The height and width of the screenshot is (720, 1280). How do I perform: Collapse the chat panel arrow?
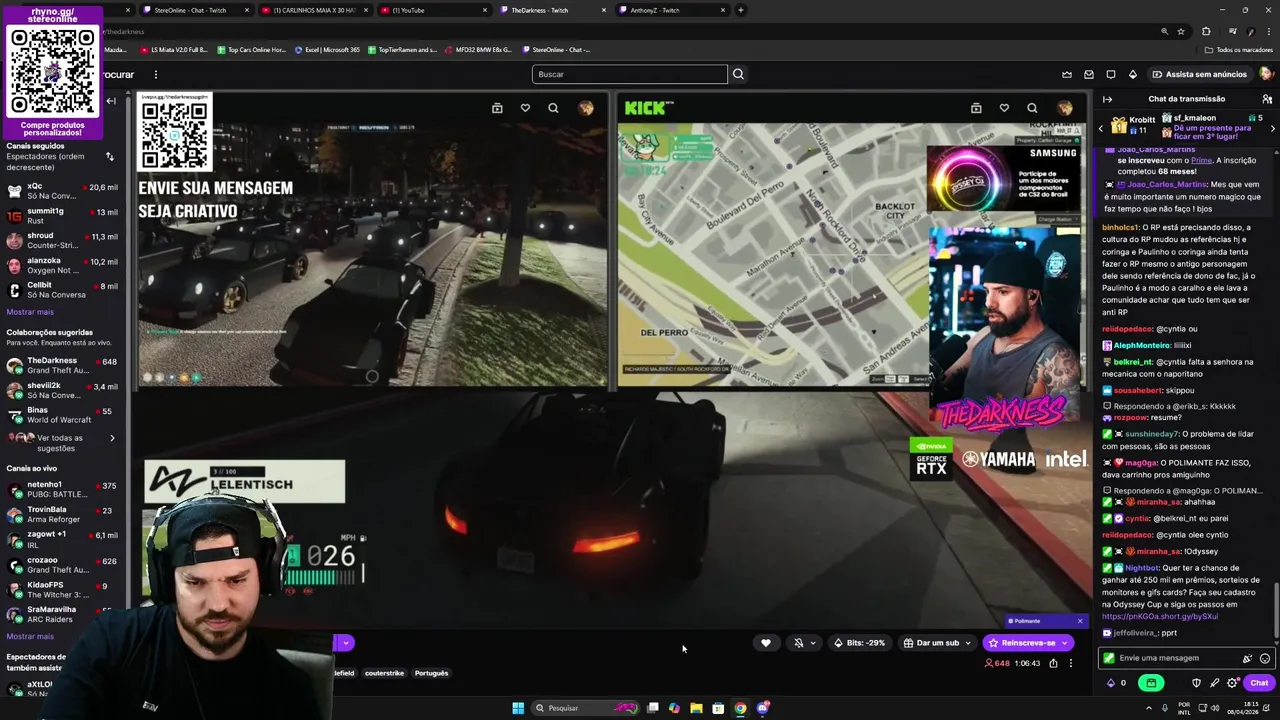1107,99
